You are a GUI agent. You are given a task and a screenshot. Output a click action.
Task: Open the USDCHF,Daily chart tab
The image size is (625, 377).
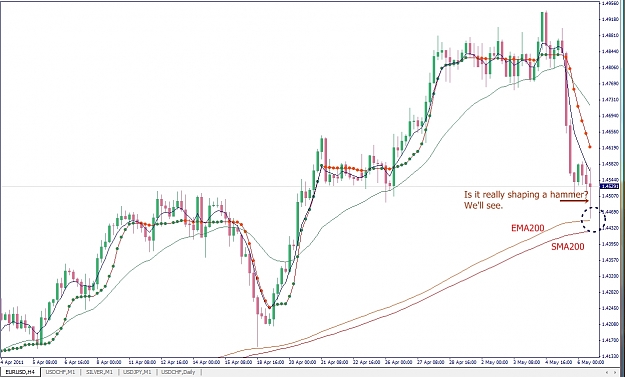[178, 372]
